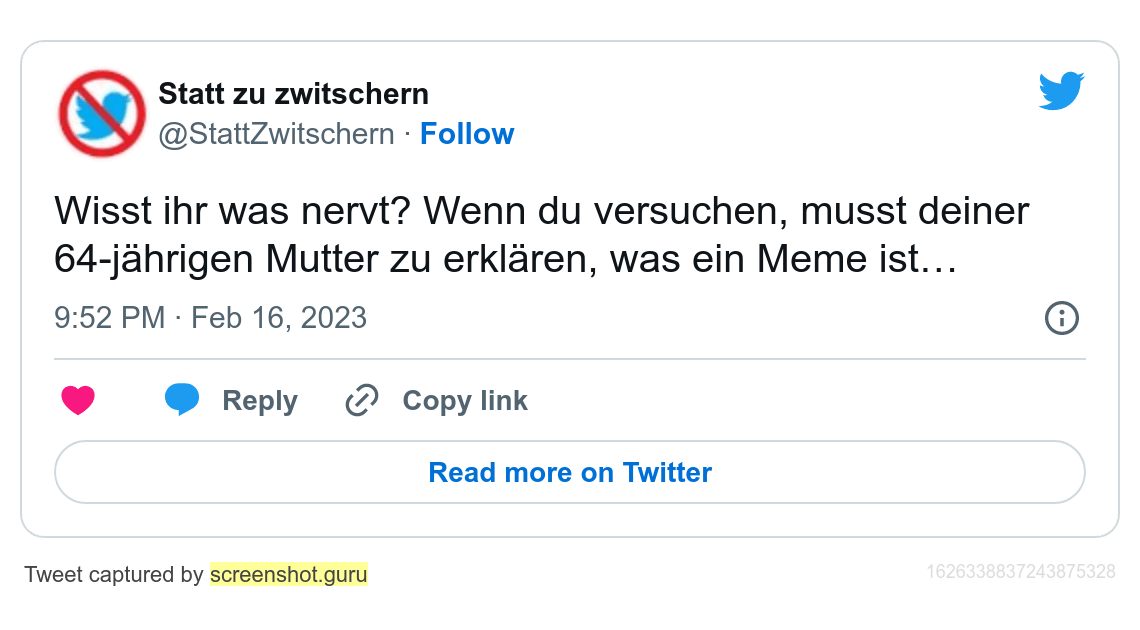Visit the highlighted screenshot.guru link
Image resolution: width=1140 pixels, height=630 pixels.
click(289, 575)
